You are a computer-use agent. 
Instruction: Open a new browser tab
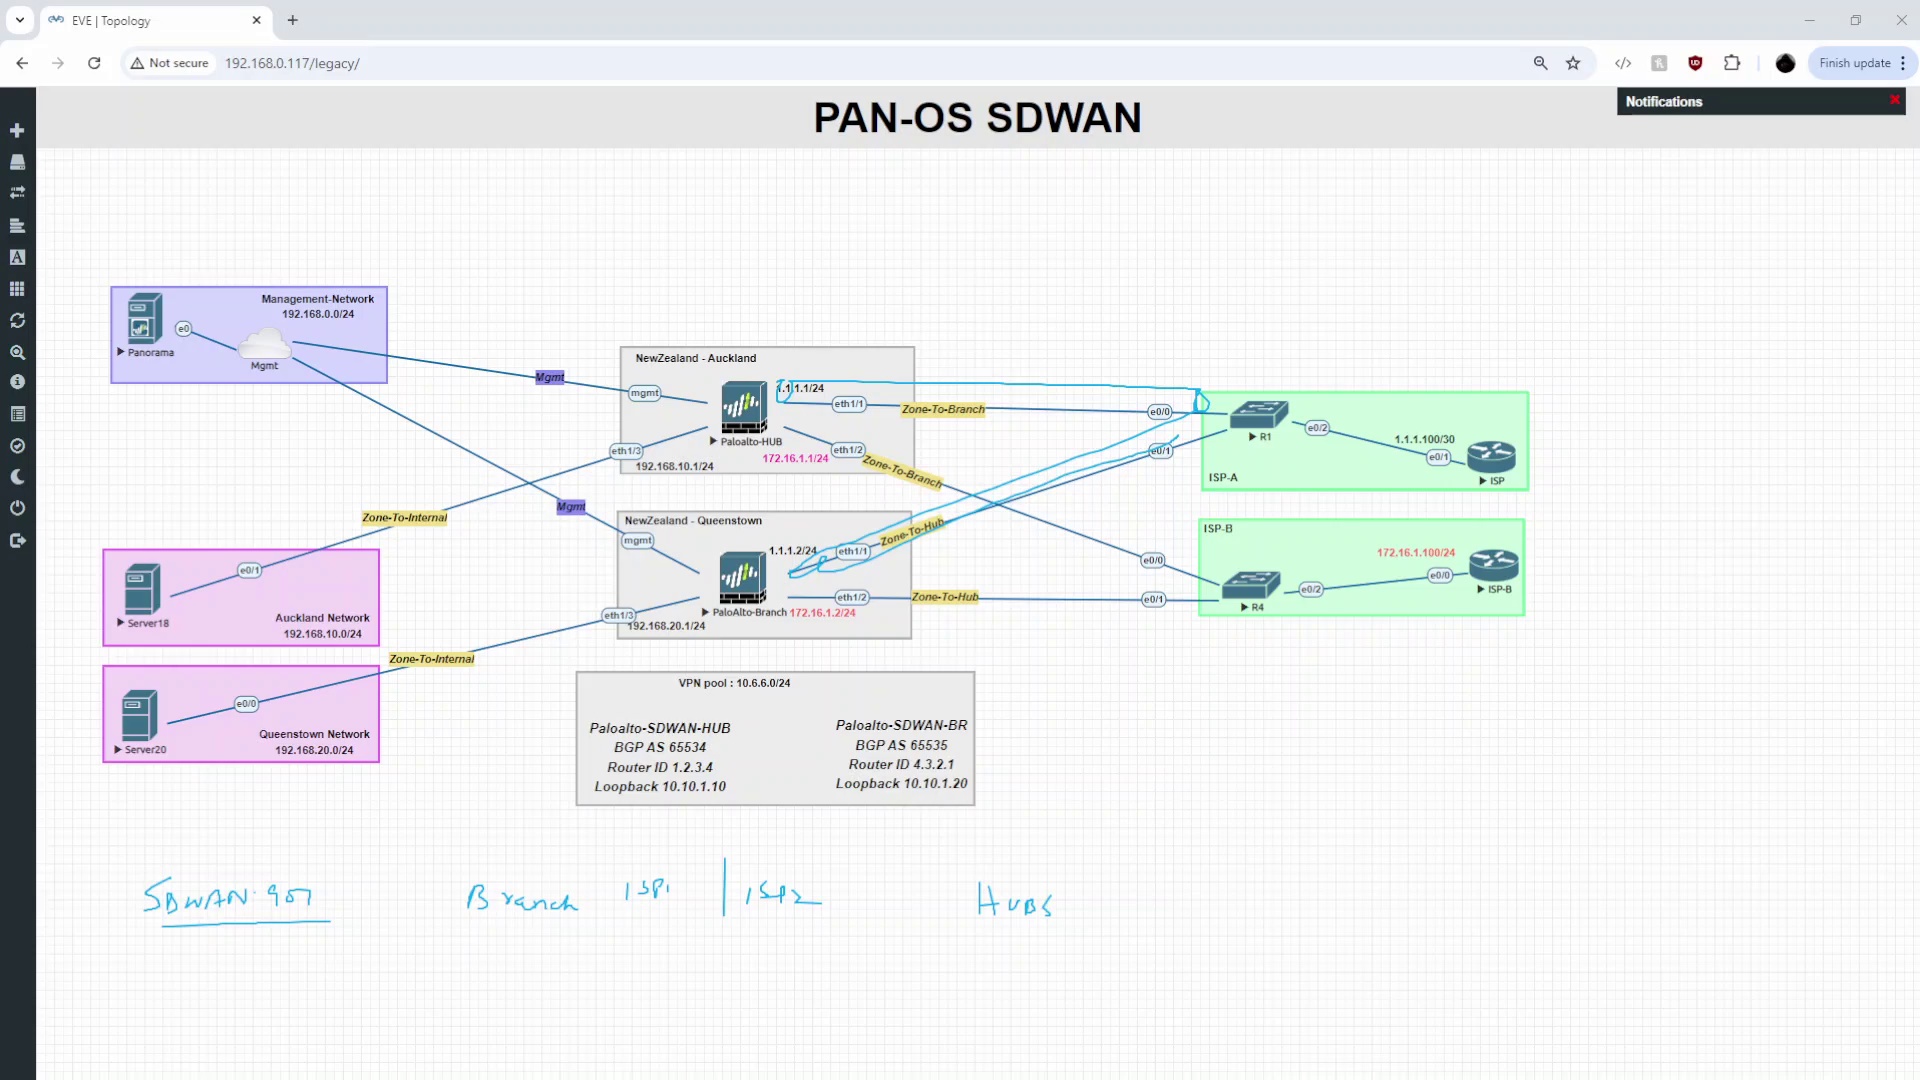(x=293, y=20)
